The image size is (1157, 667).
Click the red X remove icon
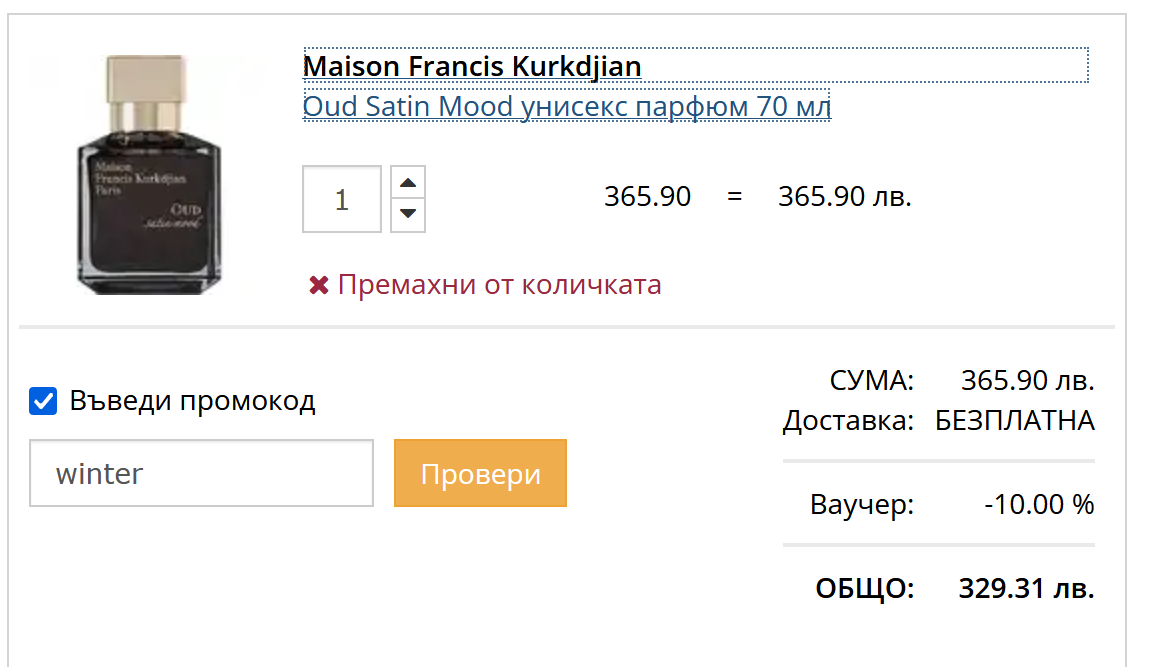click(x=318, y=286)
